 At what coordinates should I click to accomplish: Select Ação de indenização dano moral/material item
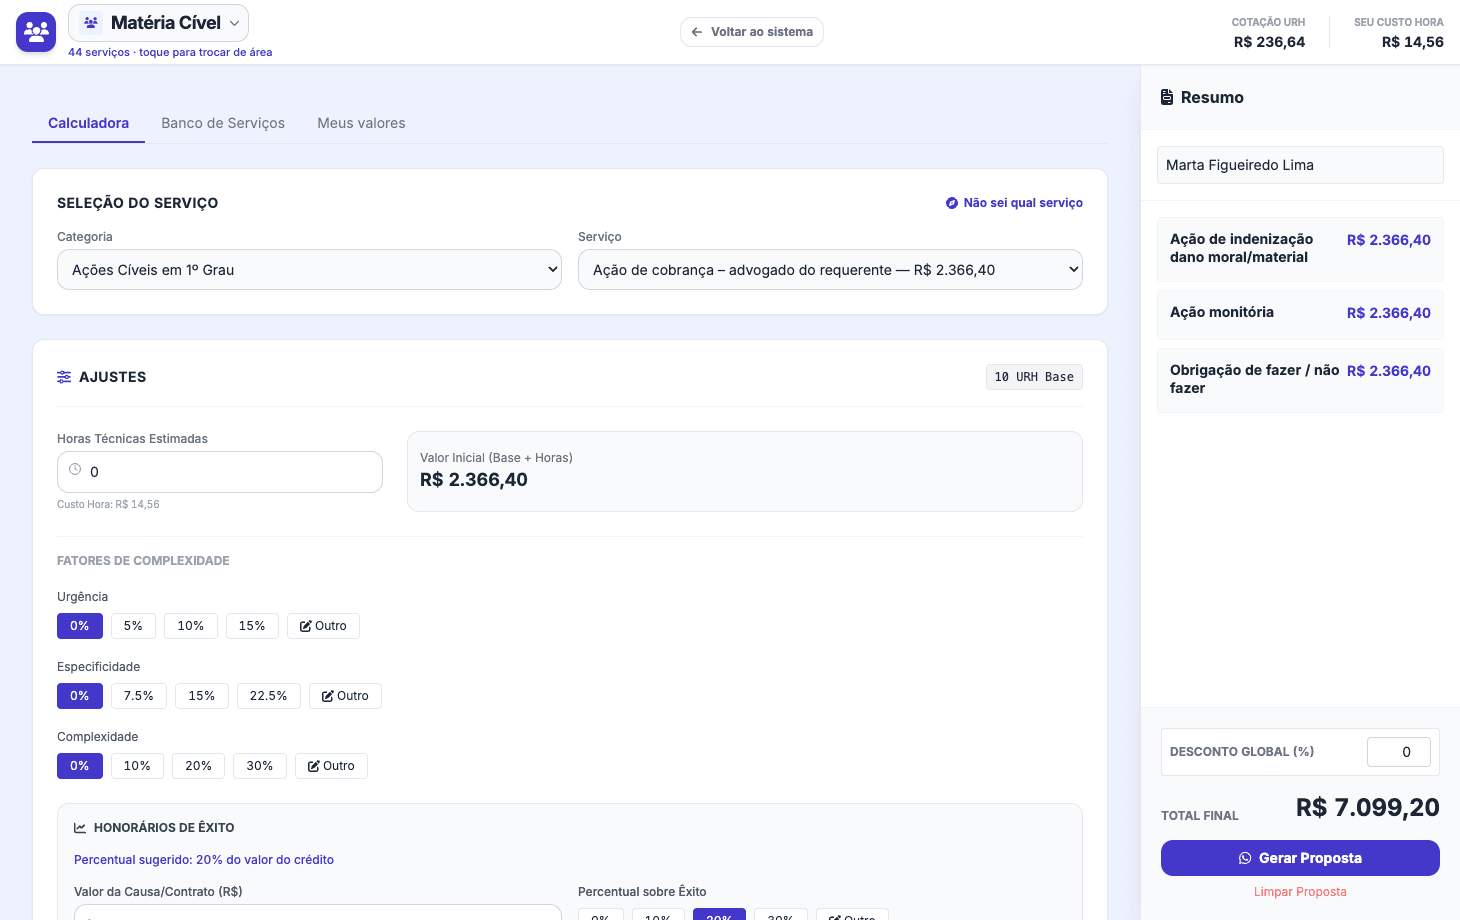tap(1300, 249)
